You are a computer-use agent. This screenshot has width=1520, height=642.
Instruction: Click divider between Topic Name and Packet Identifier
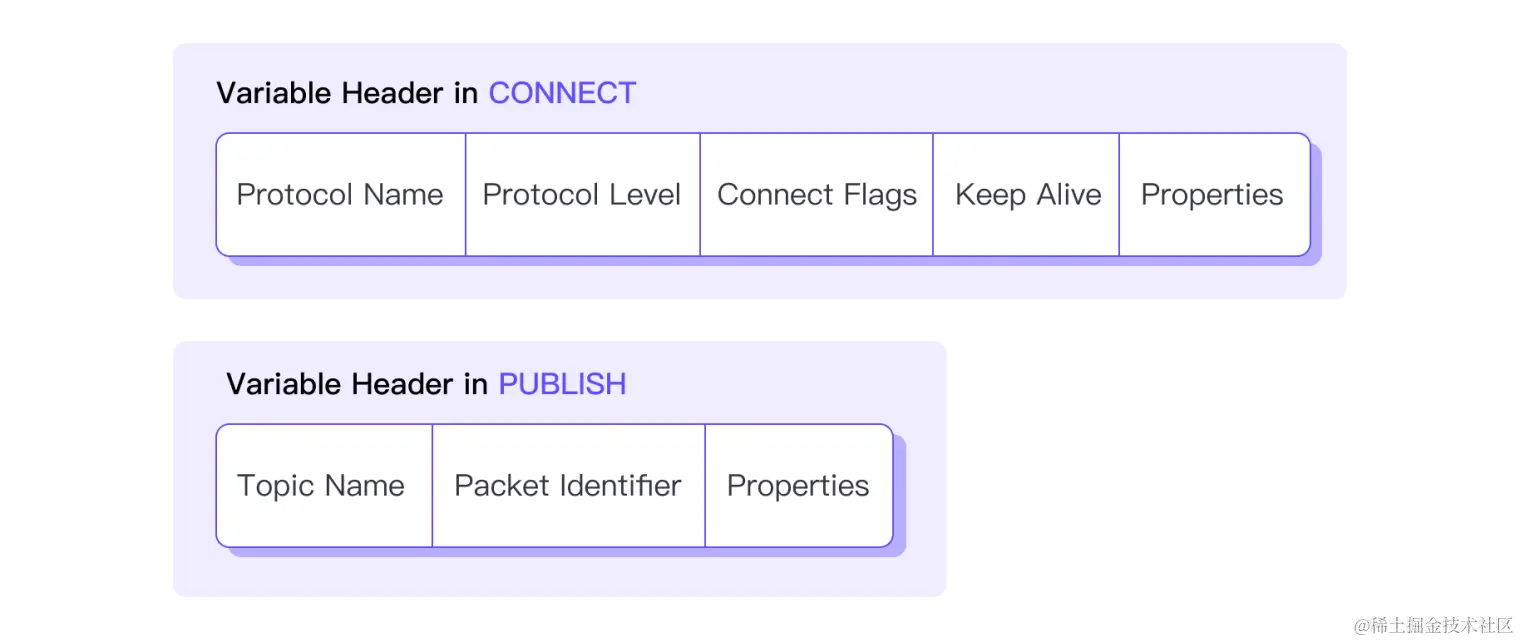point(432,485)
